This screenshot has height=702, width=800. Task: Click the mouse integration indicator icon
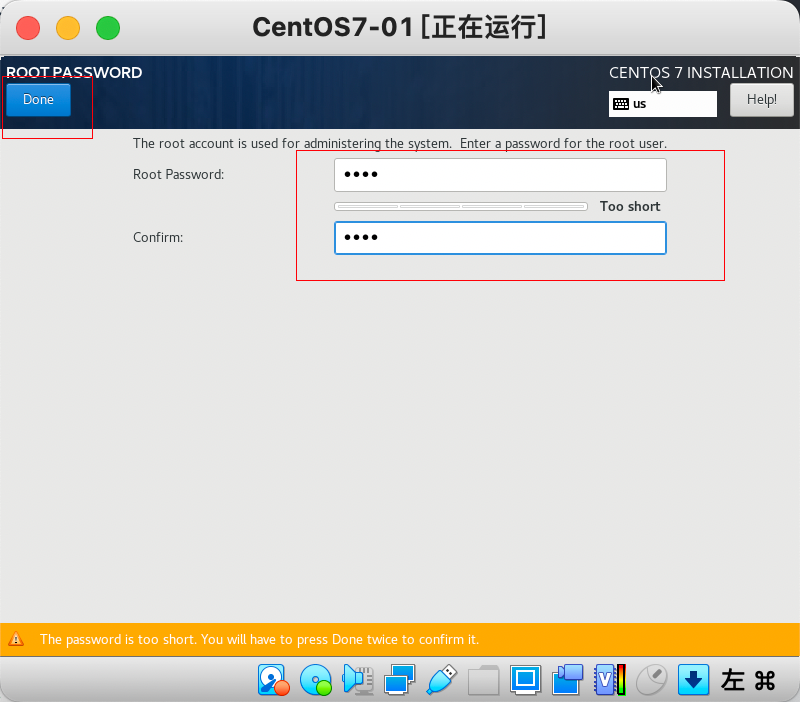coord(652,680)
